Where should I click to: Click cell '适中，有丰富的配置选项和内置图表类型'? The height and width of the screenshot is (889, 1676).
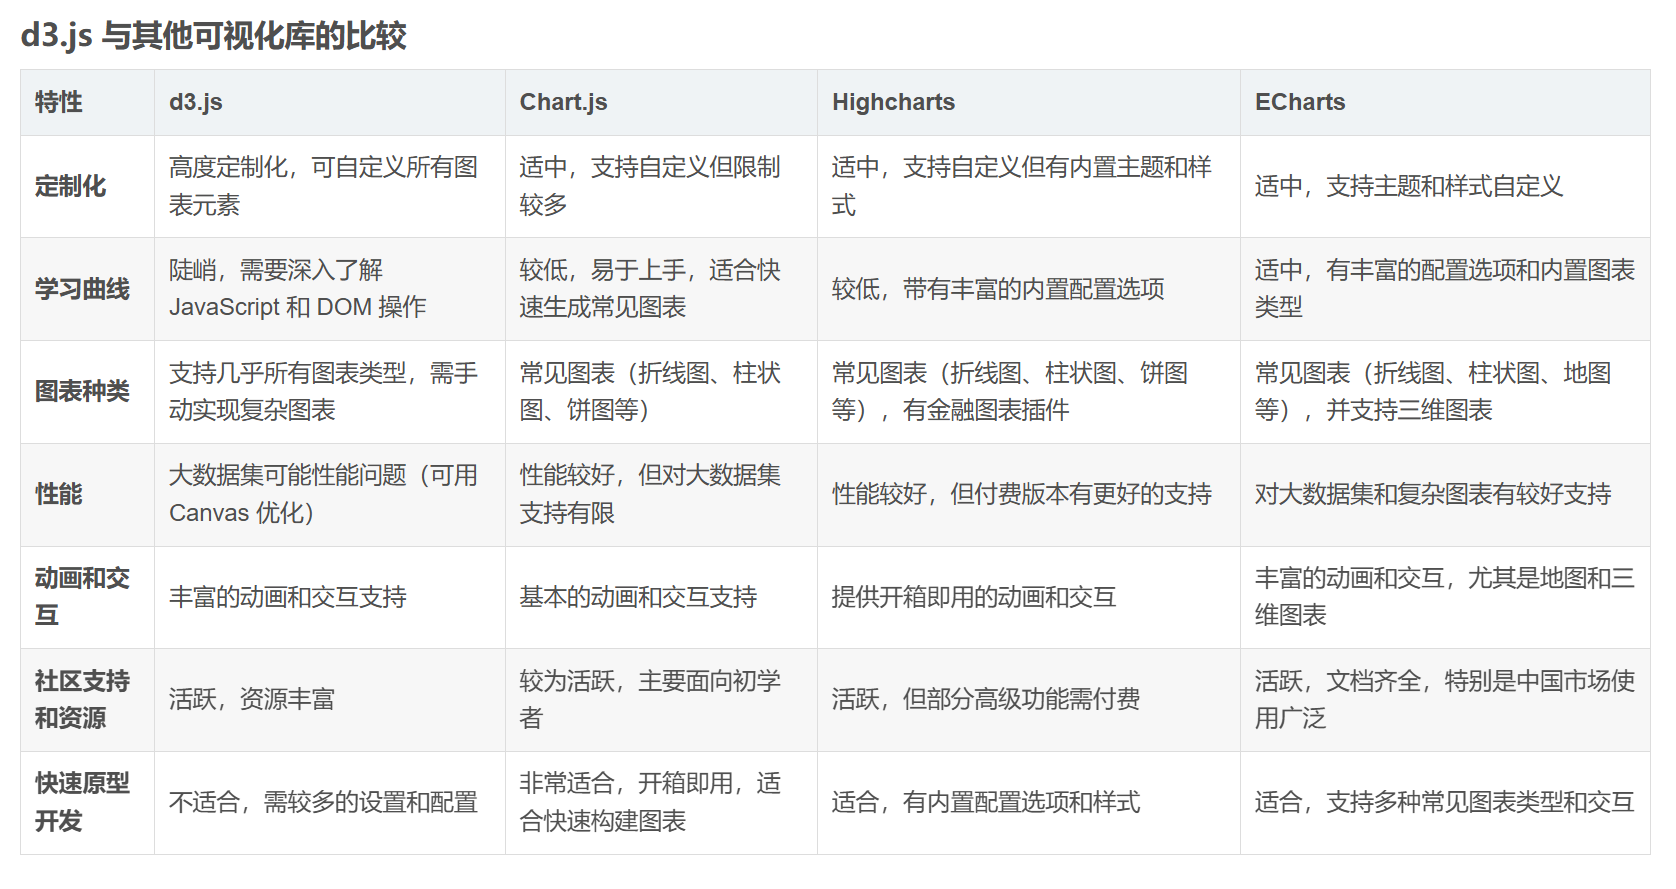(x=1445, y=289)
